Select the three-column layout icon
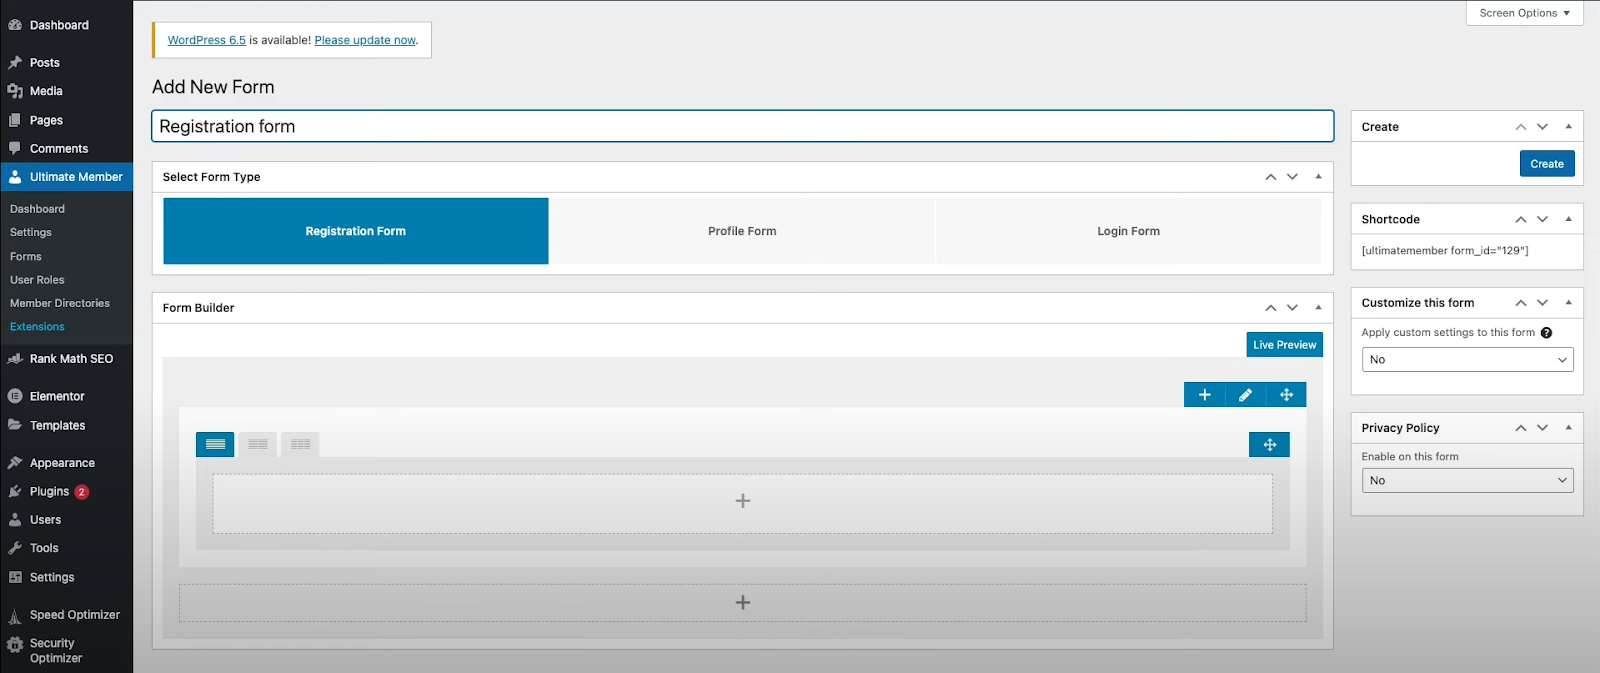This screenshot has height=673, width=1600. point(300,444)
